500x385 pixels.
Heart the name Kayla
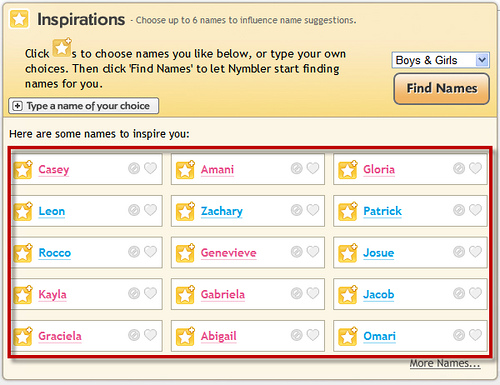point(150,293)
